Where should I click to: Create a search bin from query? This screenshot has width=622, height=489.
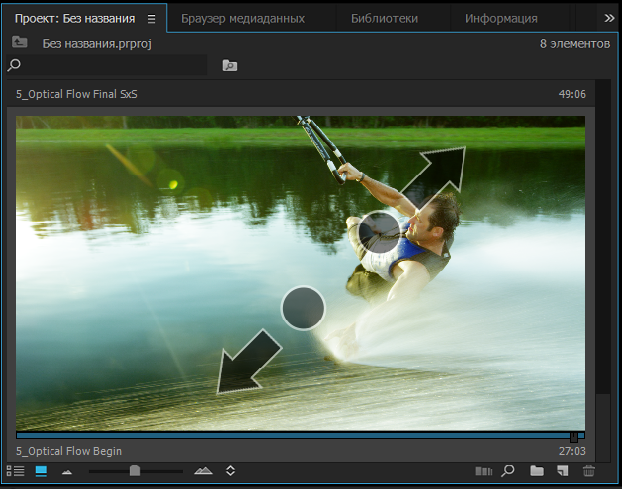(x=230, y=65)
